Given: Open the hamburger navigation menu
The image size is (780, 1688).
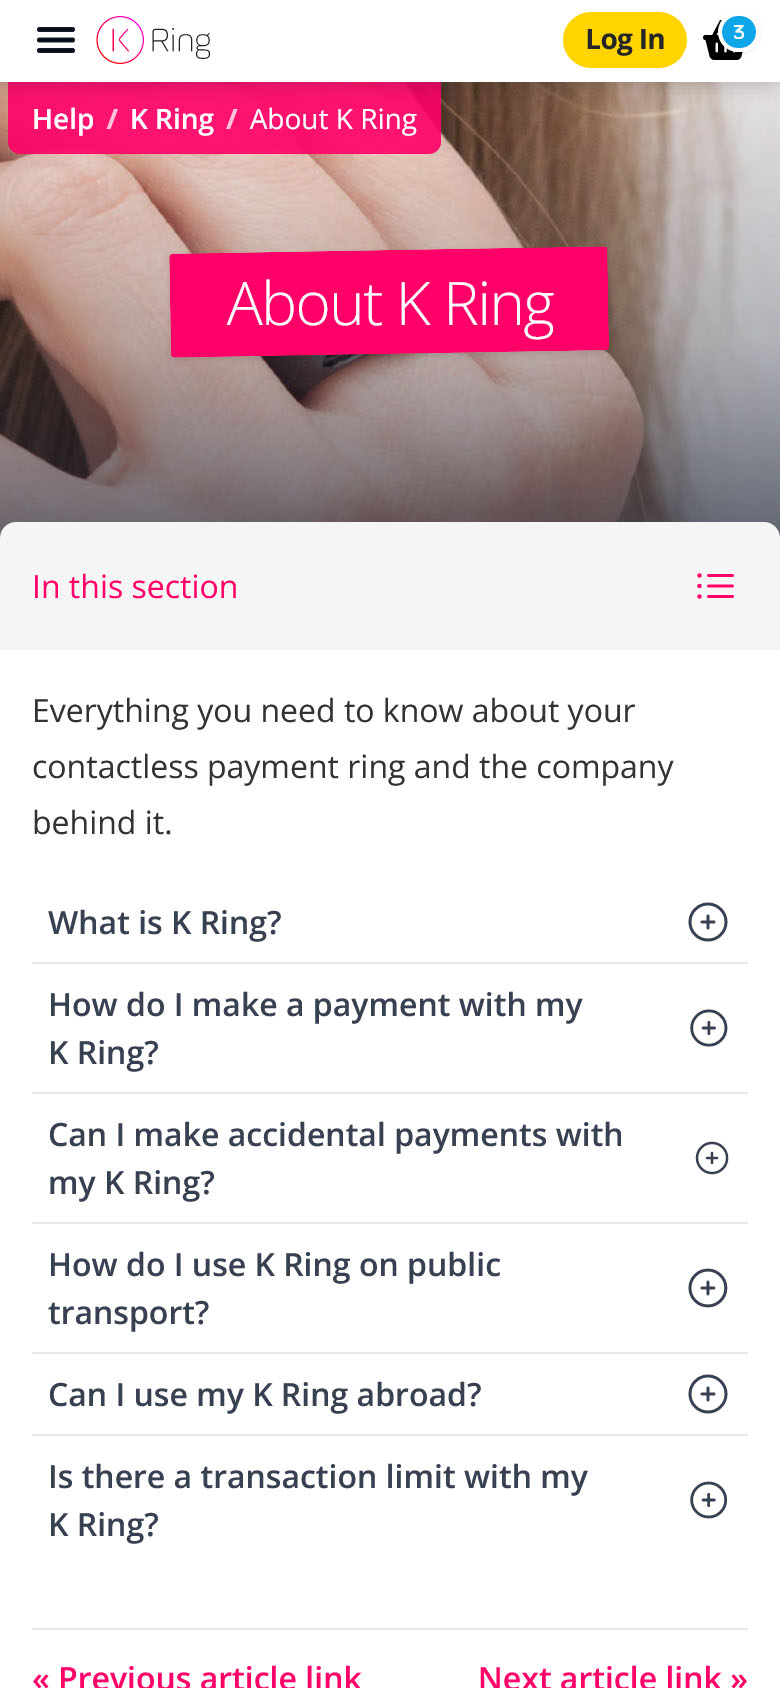Looking at the screenshot, I should (x=56, y=40).
